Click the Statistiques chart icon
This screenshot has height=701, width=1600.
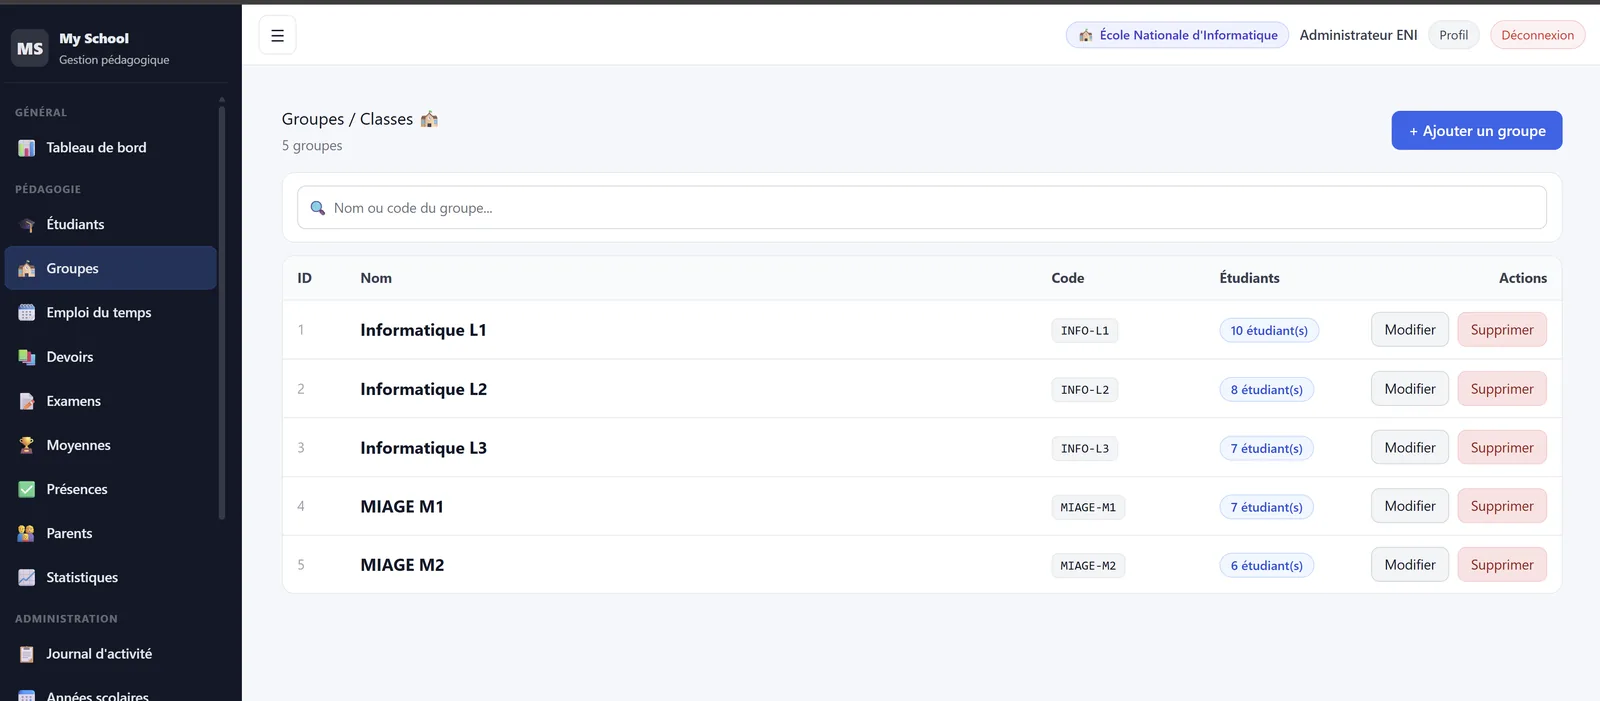pyautogui.click(x=27, y=577)
